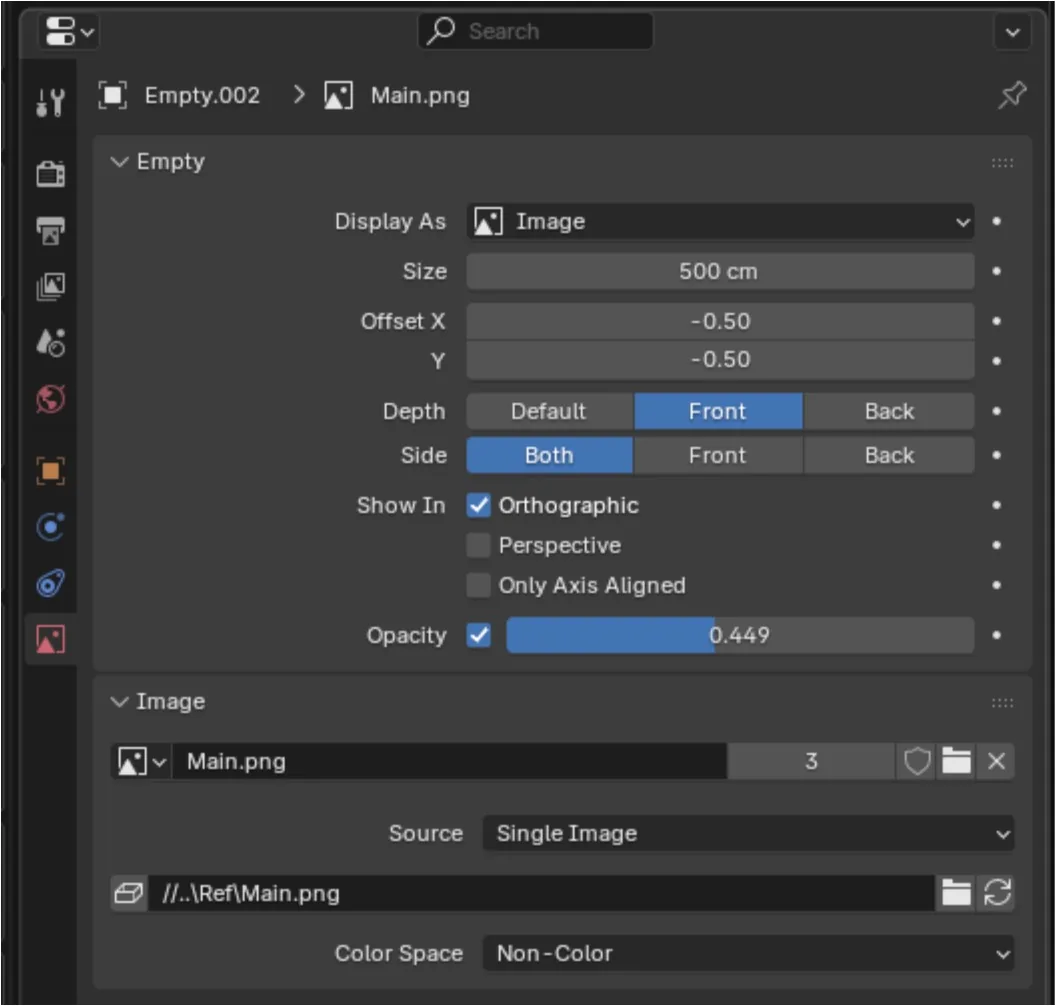Screen dimensions: 1056x1006
Task: Open image via folder icon beside shield
Action: (x=956, y=762)
